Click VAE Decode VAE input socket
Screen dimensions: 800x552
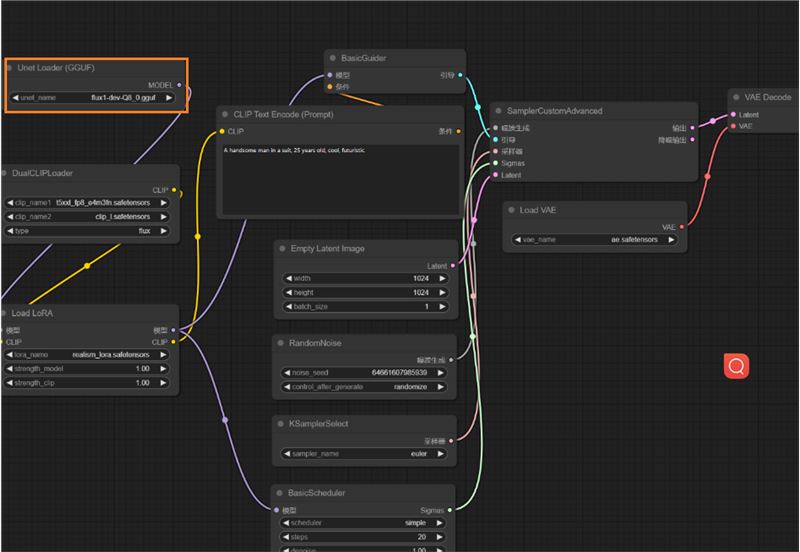coord(733,126)
